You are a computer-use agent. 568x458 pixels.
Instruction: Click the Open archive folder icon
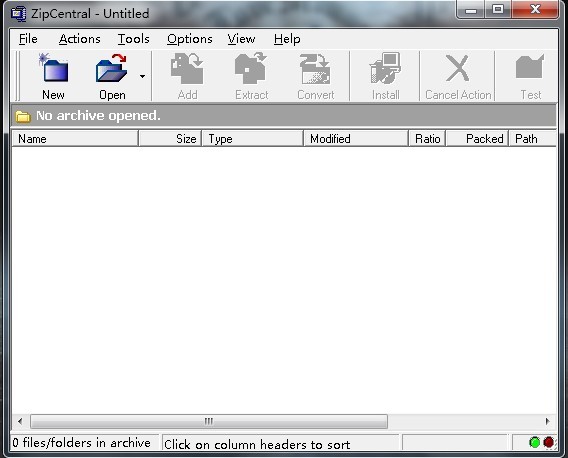(112, 68)
